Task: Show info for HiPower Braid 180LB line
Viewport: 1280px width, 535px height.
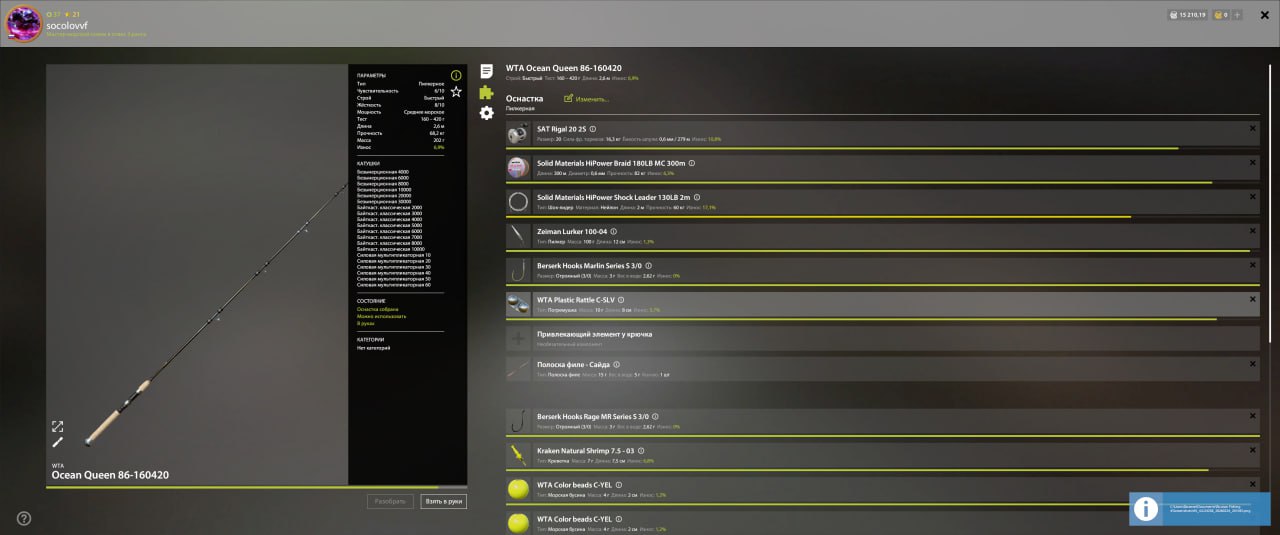Action: [x=691, y=163]
